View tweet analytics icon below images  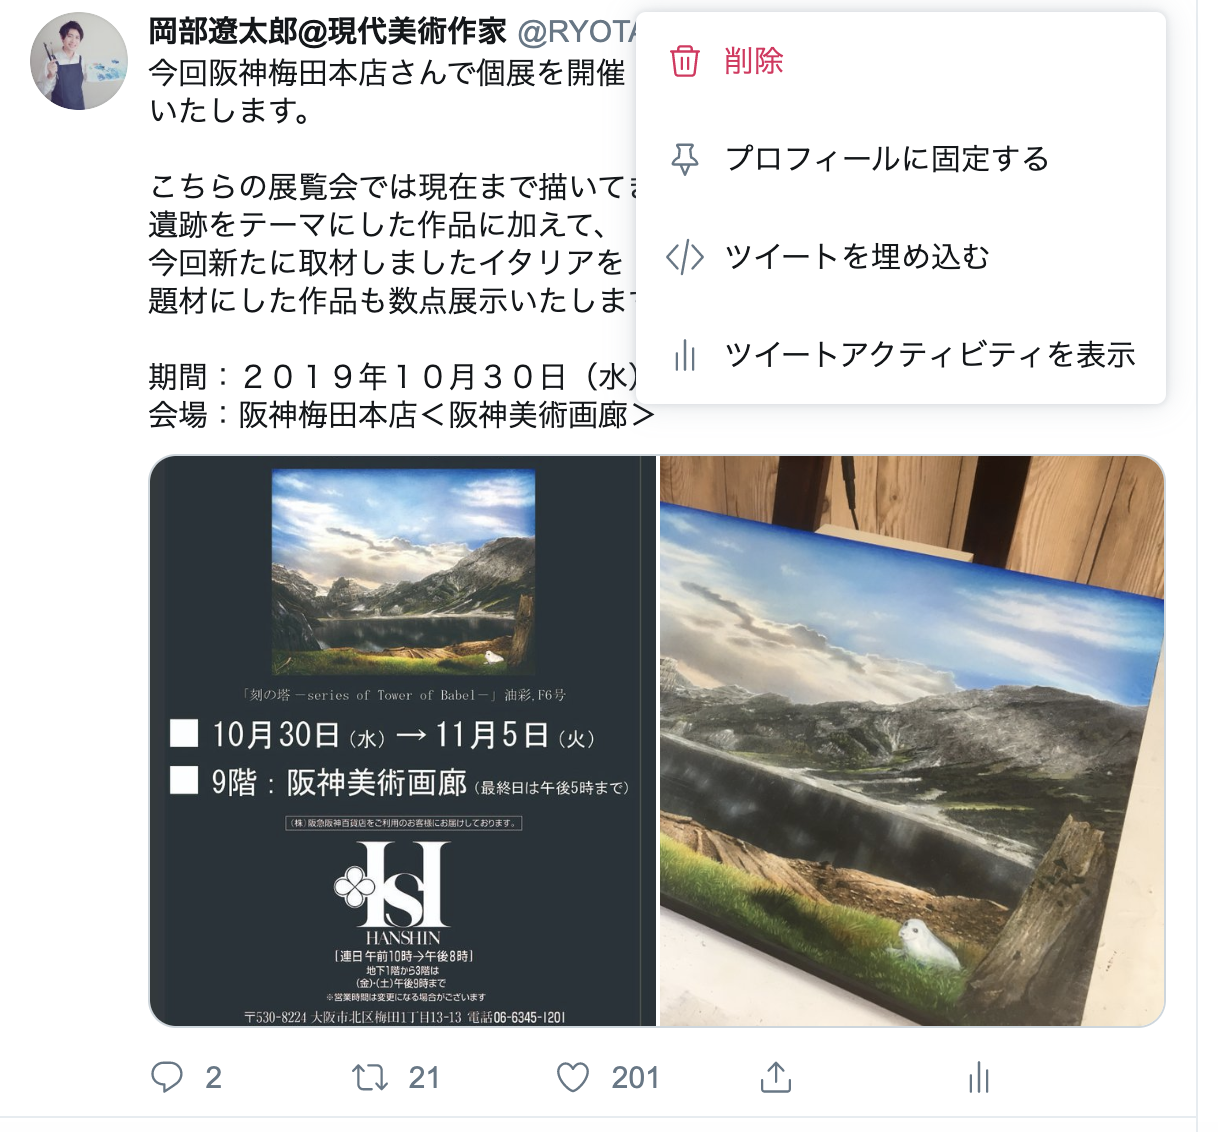(979, 1077)
